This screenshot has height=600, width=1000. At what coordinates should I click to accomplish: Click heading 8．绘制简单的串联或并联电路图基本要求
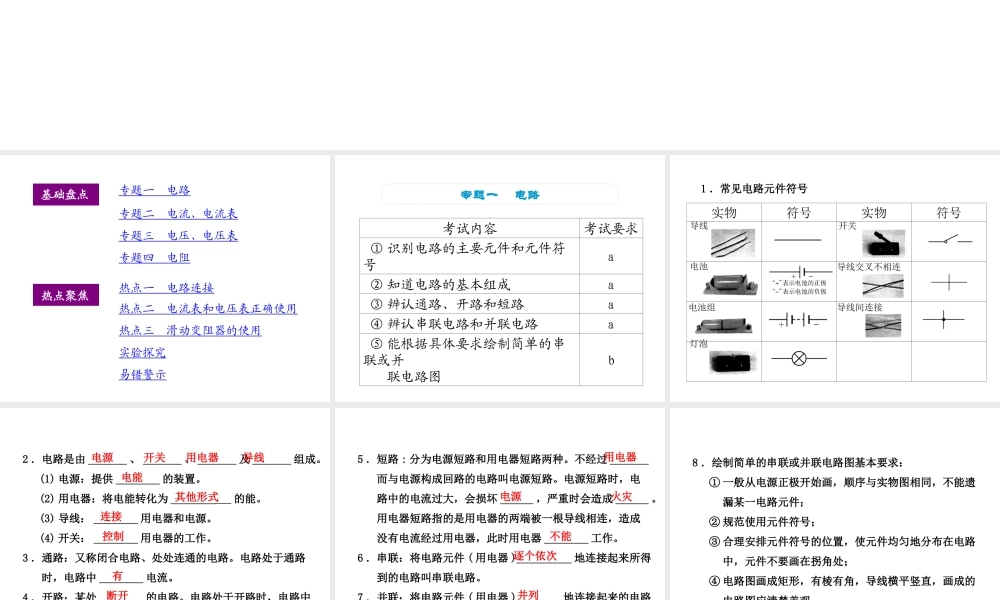pos(797,462)
